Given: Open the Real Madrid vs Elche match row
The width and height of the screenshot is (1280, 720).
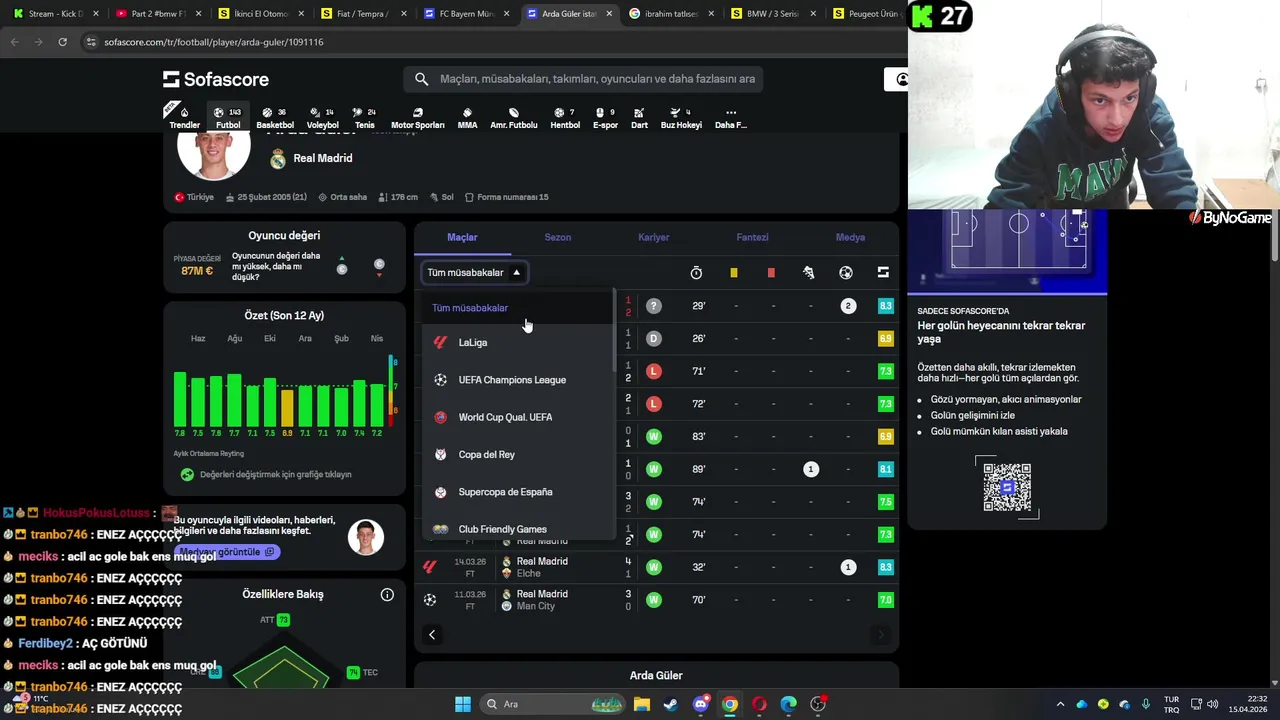Looking at the screenshot, I should tap(656, 568).
